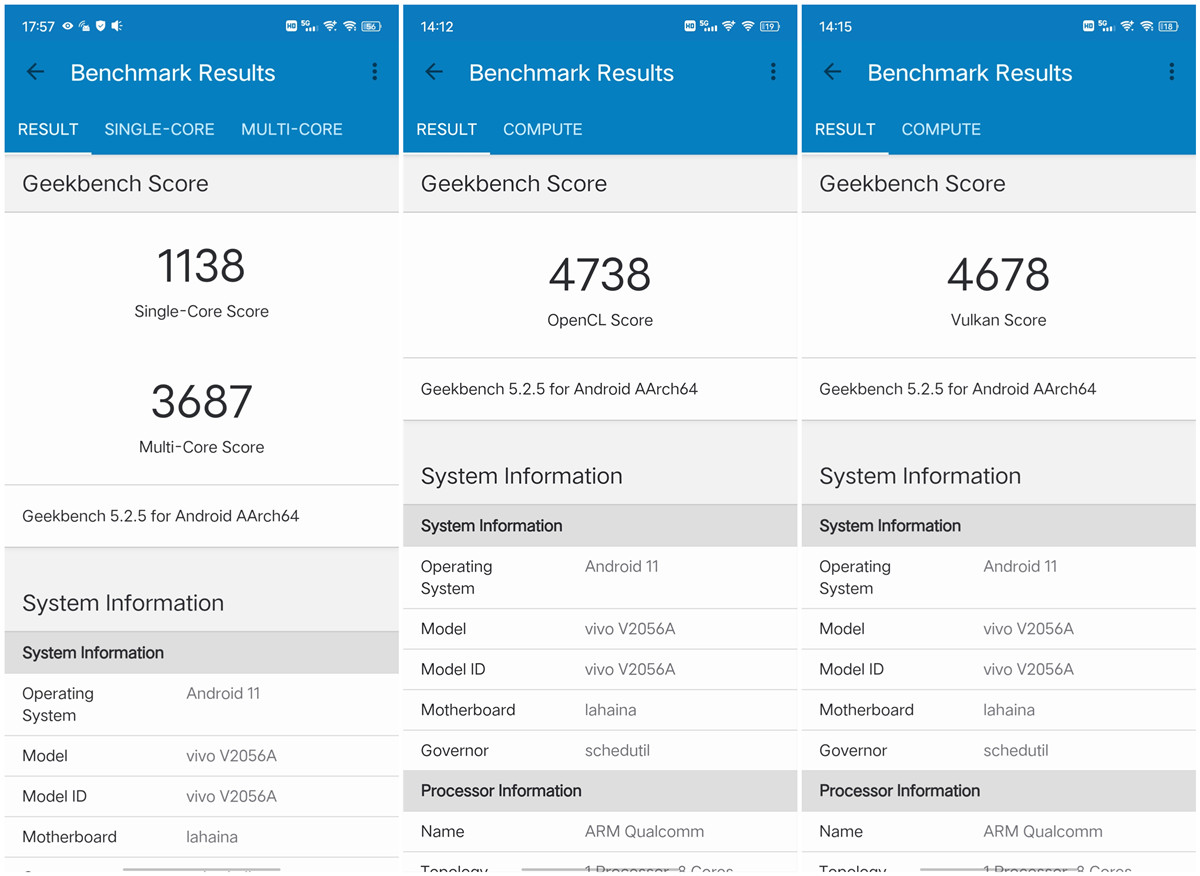The width and height of the screenshot is (1200, 876).
Task: Tap Geekbench version text on the Vulkan results screen
Action: pos(958,389)
